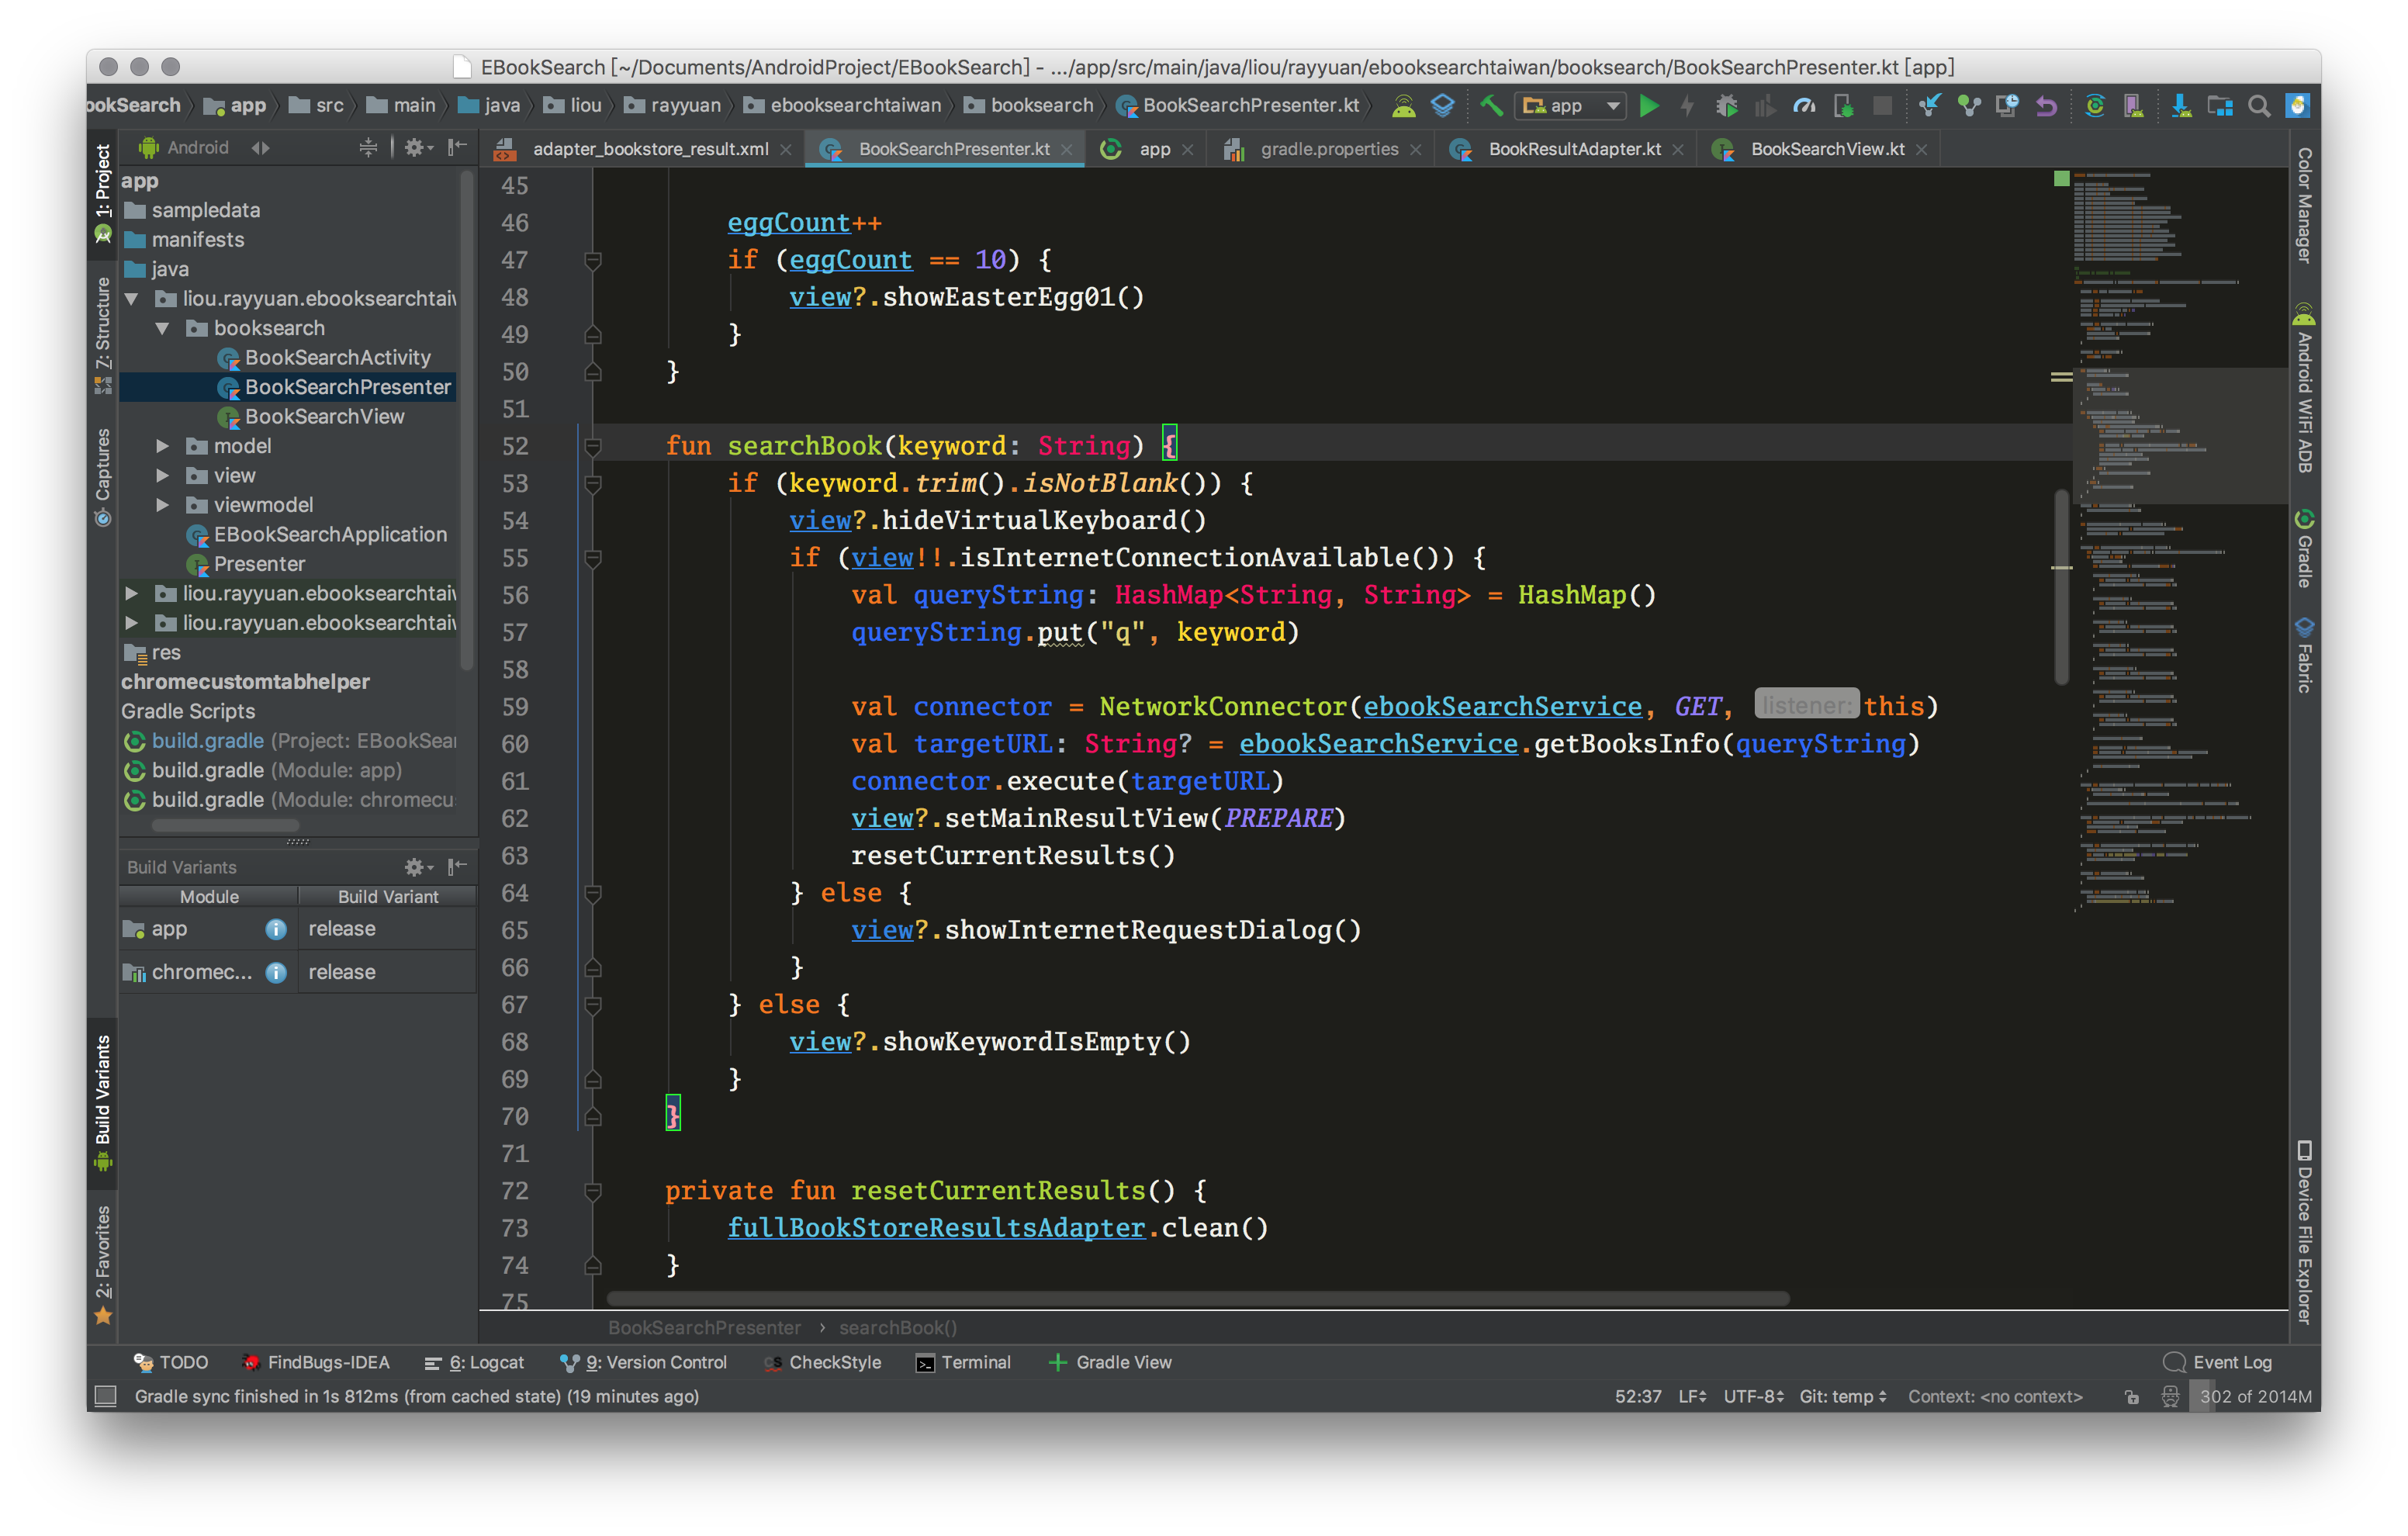Open the Terminal tool window
Viewport: 2408px width, 1536px height.
964,1362
